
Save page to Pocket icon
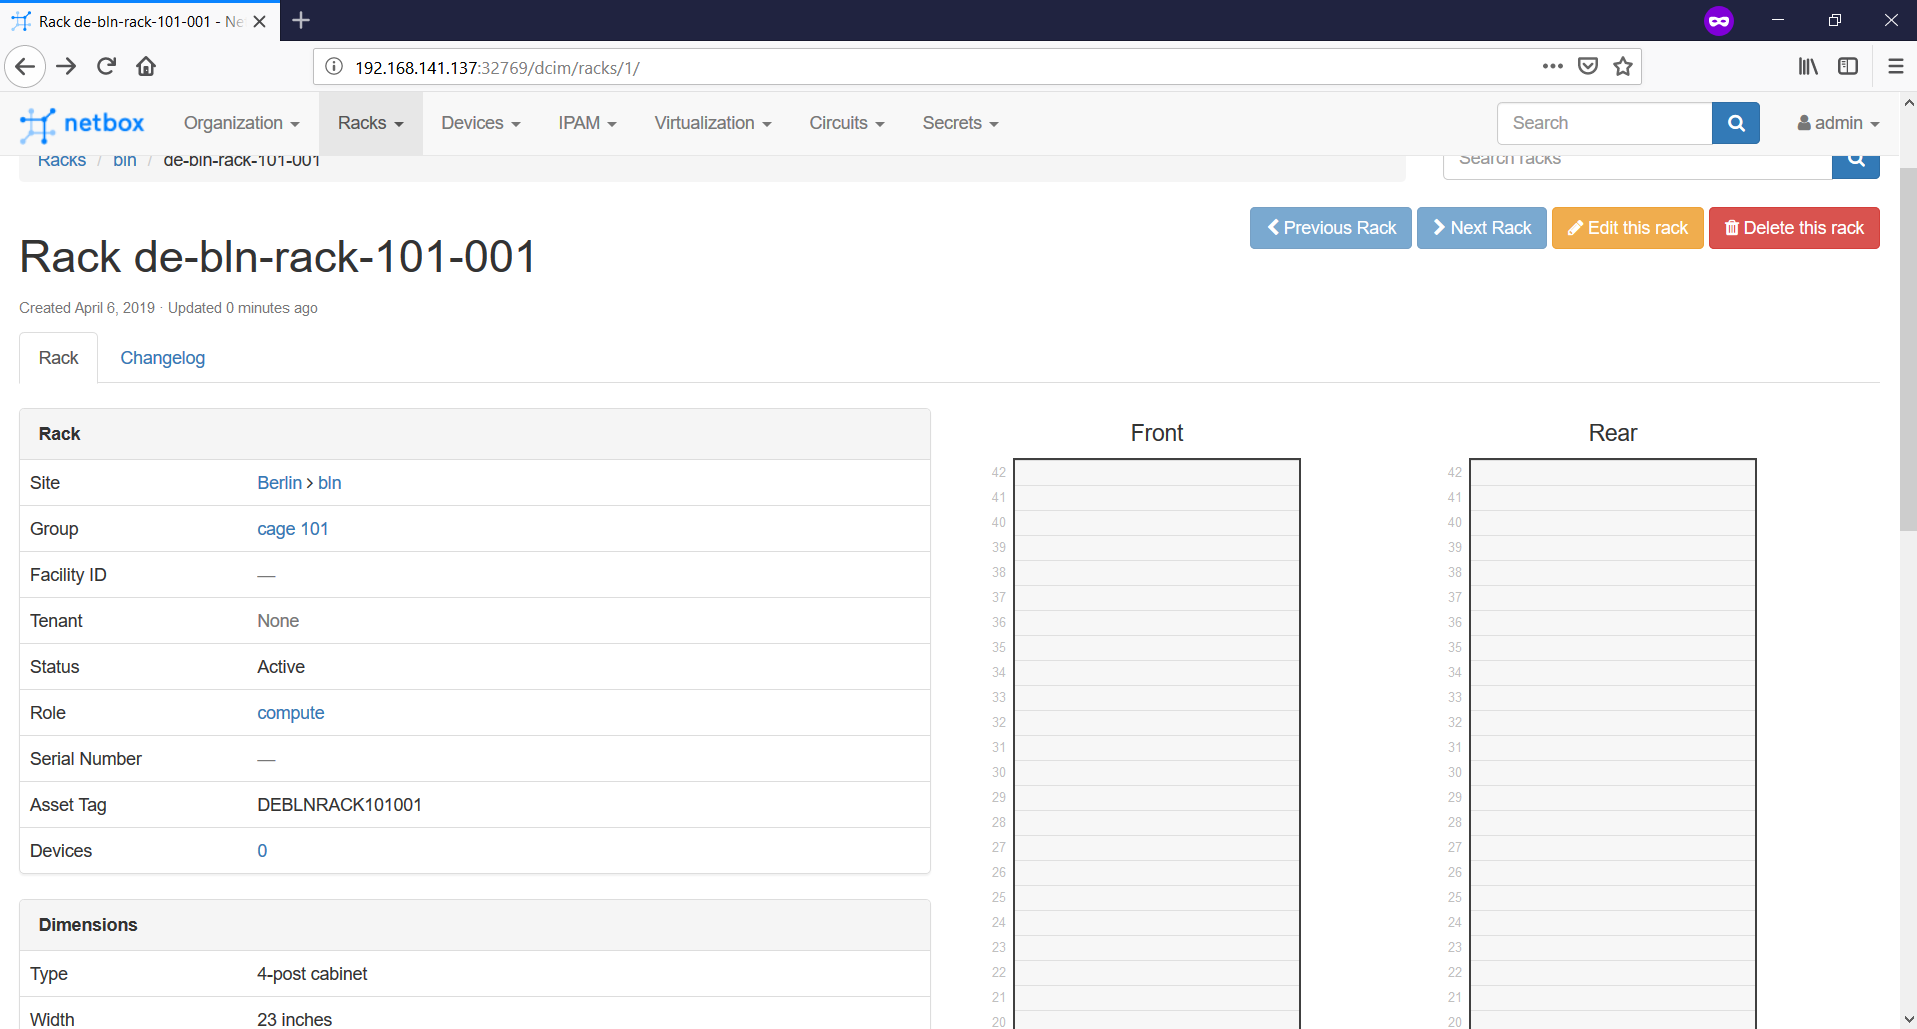point(1587,66)
